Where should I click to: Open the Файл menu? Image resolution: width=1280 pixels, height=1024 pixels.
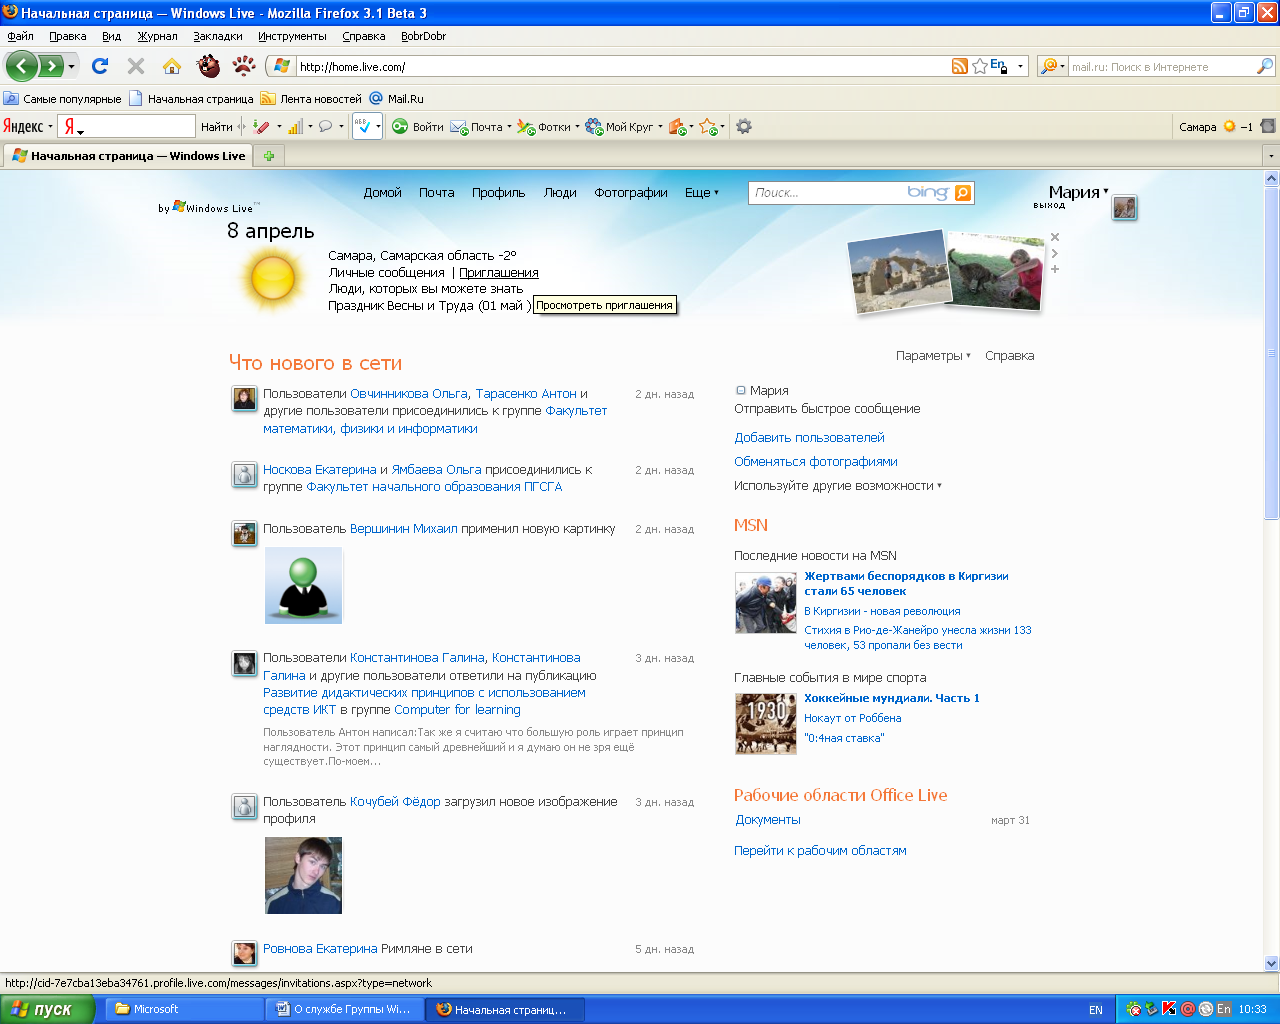click(20, 36)
